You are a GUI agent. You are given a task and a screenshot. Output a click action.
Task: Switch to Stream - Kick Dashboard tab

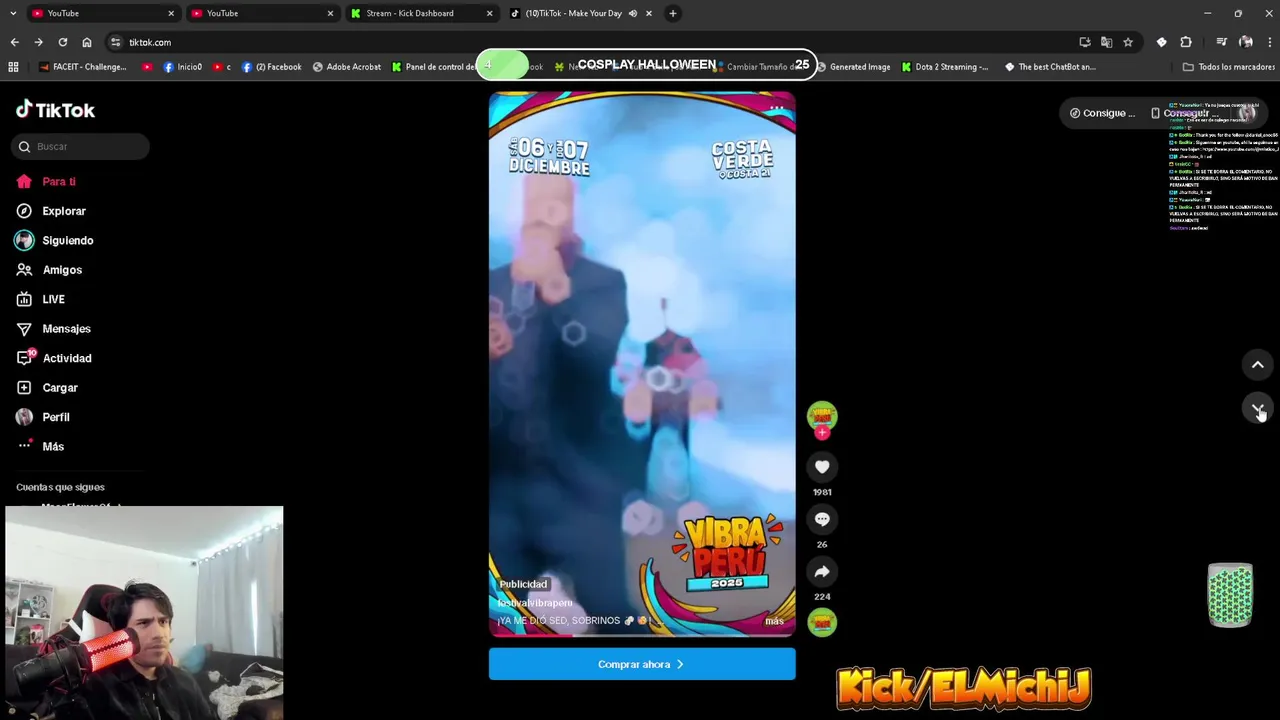coord(421,13)
